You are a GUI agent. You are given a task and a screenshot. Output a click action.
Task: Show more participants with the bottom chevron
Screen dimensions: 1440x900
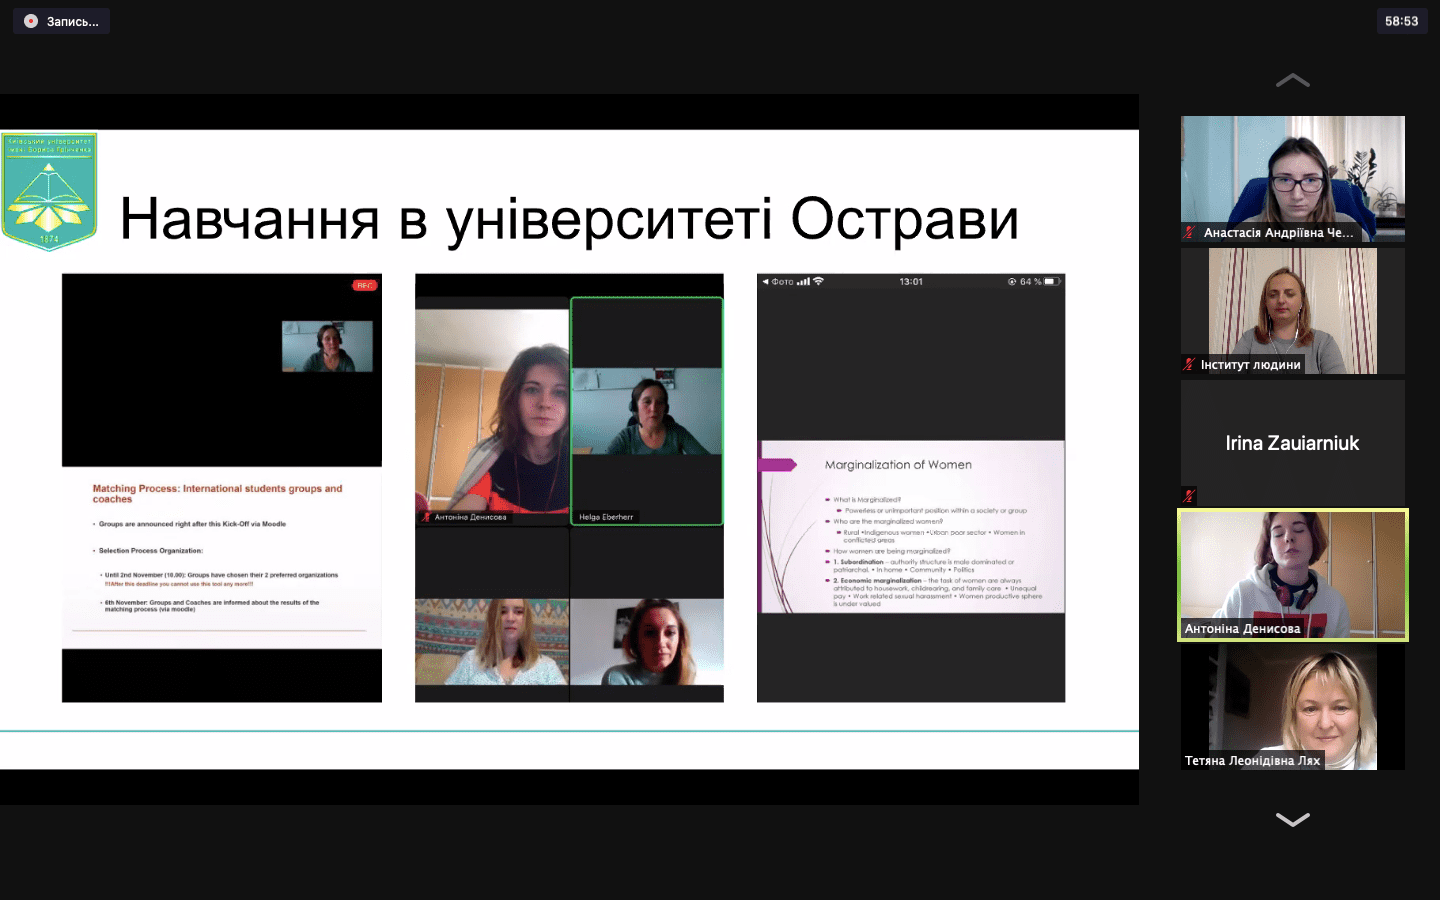[1292, 819]
